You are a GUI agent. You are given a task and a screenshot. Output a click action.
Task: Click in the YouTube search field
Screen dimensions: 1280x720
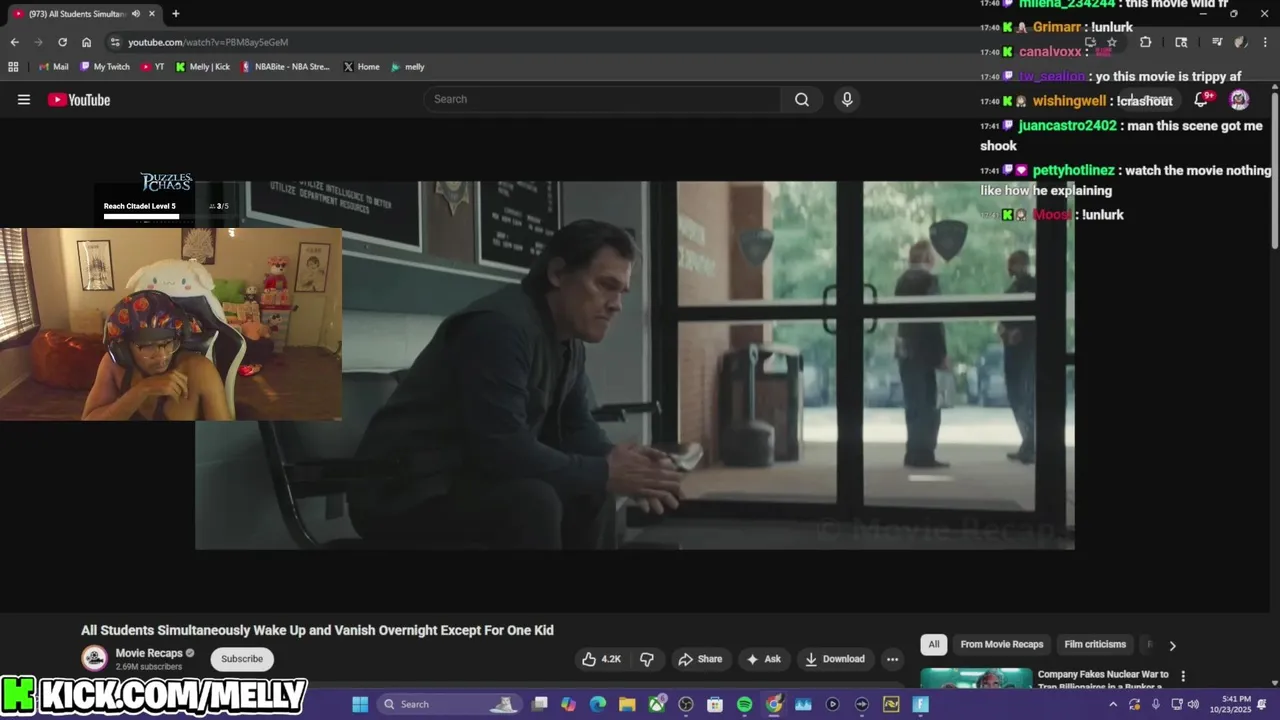point(603,99)
